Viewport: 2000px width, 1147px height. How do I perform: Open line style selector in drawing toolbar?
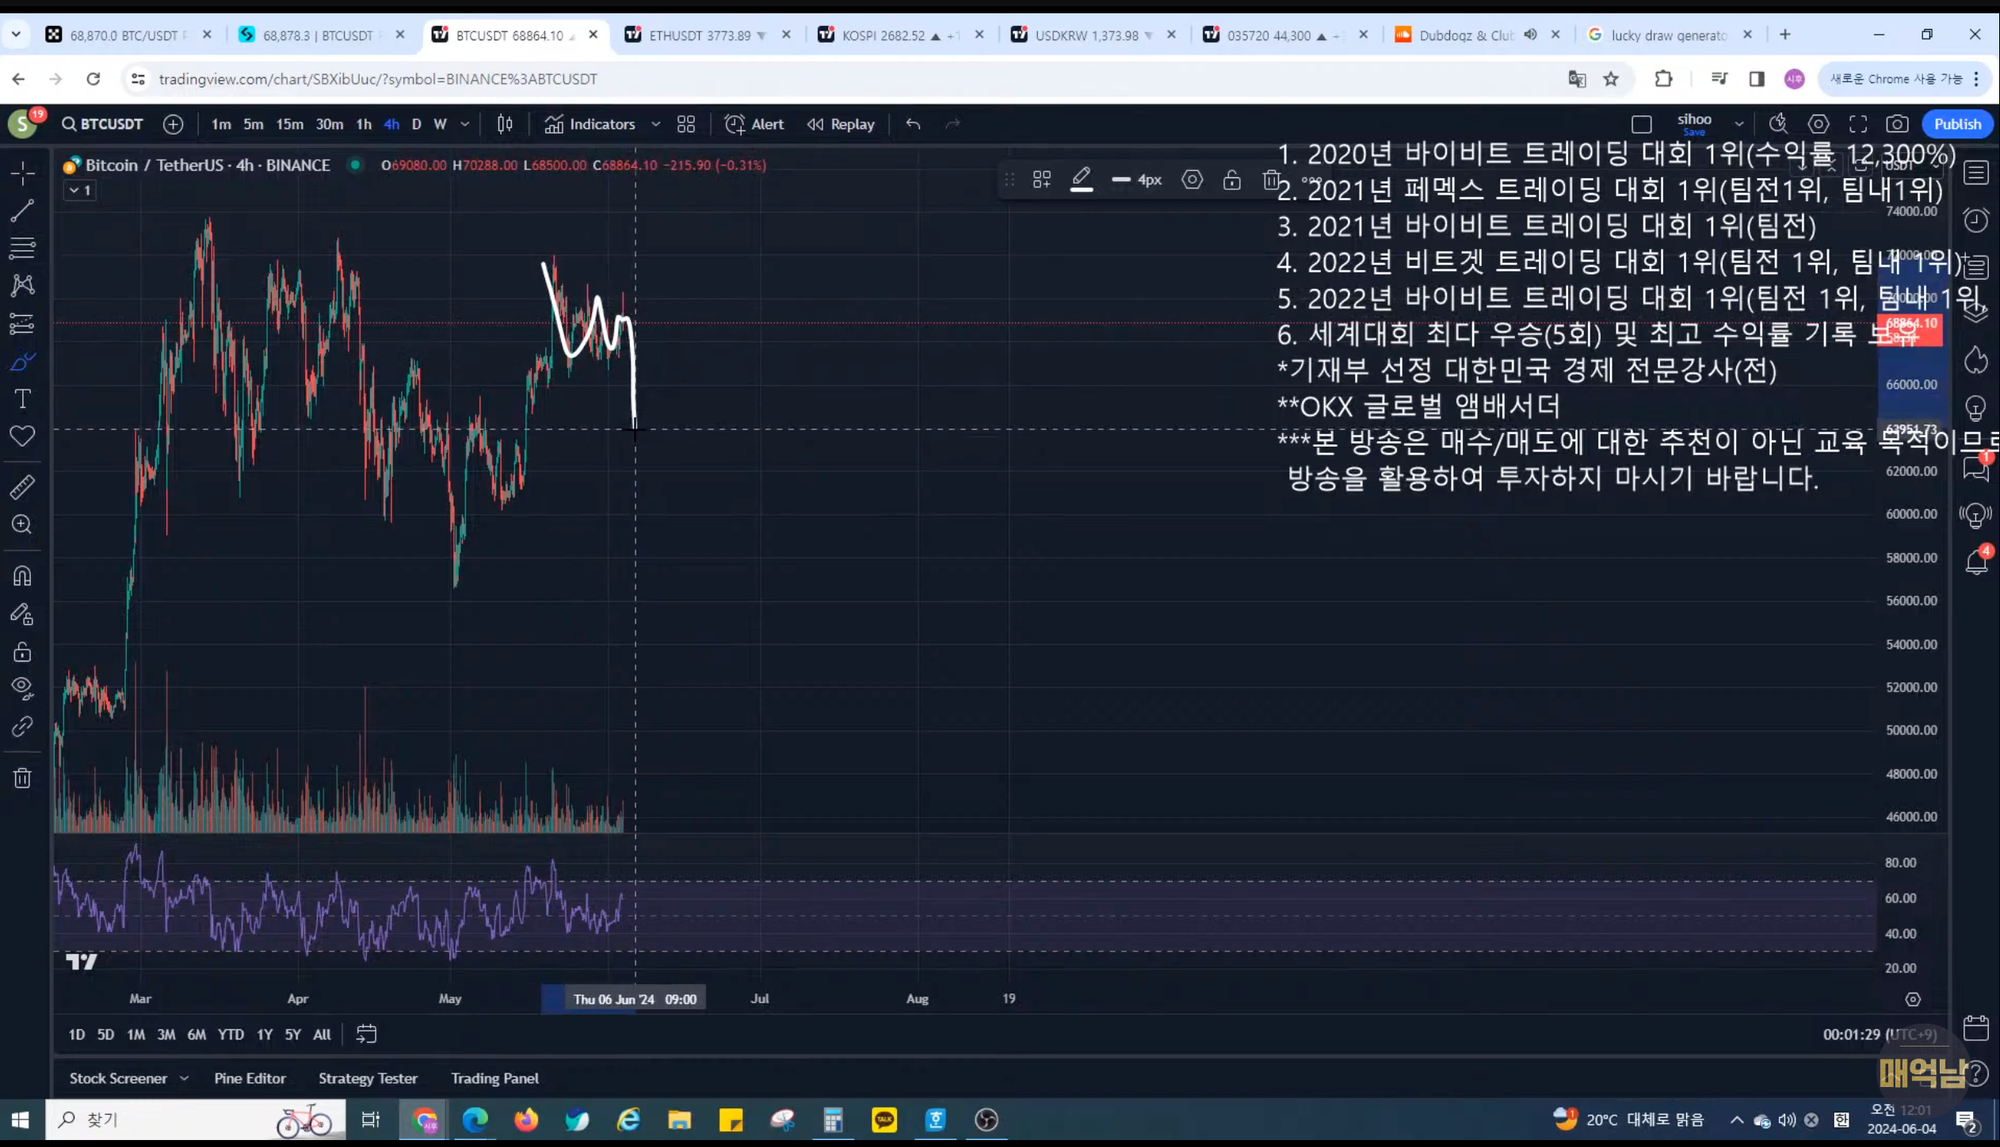point(1137,180)
